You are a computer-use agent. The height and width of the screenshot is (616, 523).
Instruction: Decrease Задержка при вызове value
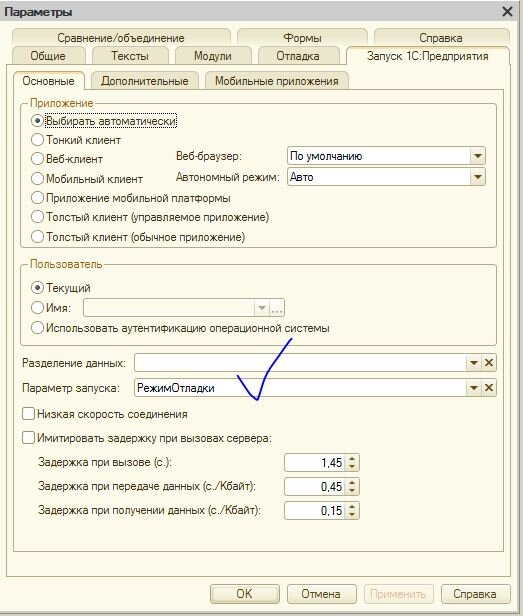(352, 467)
